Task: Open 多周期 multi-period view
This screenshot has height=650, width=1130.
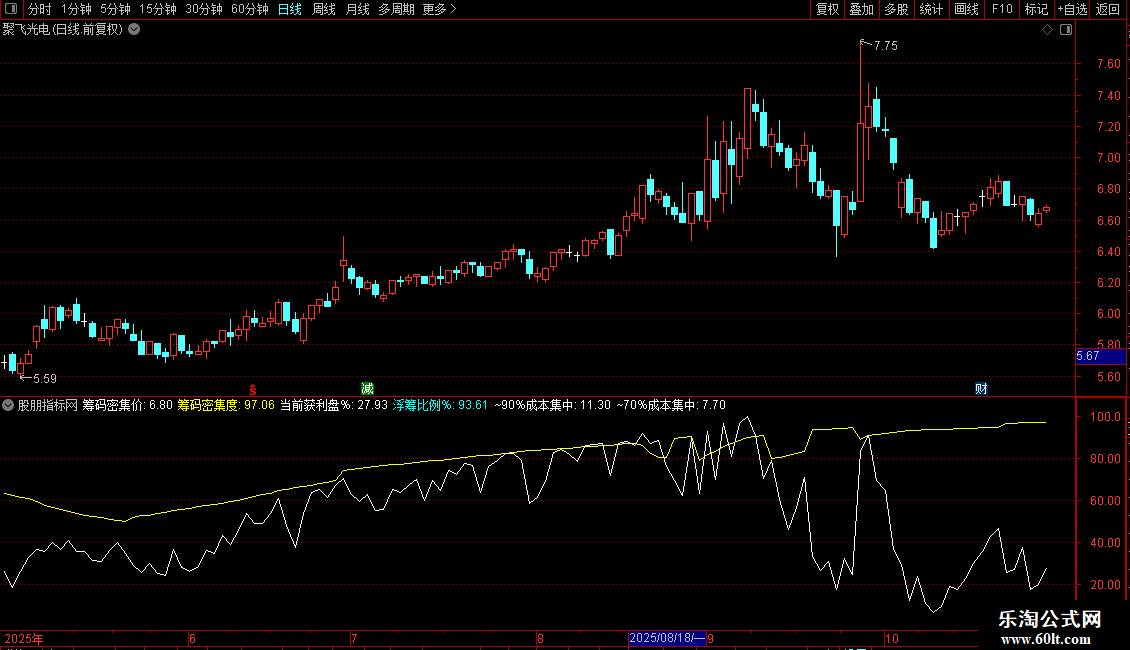Action: pos(396,9)
